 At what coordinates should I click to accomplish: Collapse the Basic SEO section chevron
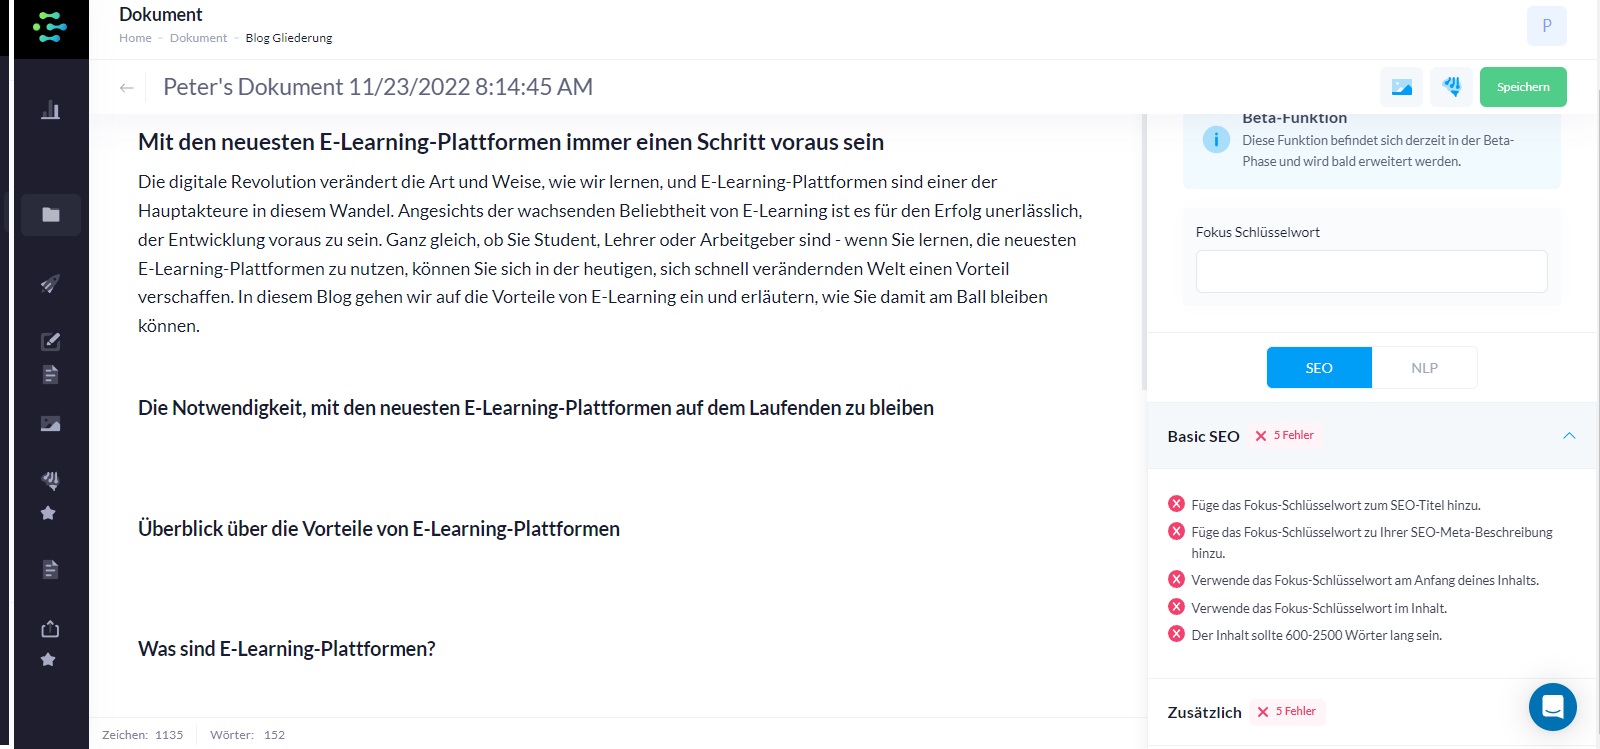tap(1569, 436)
